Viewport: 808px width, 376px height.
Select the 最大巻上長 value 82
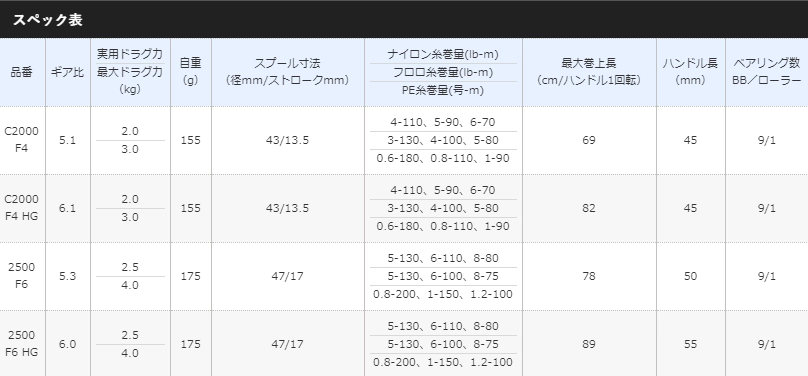click(x=589, y=208)
